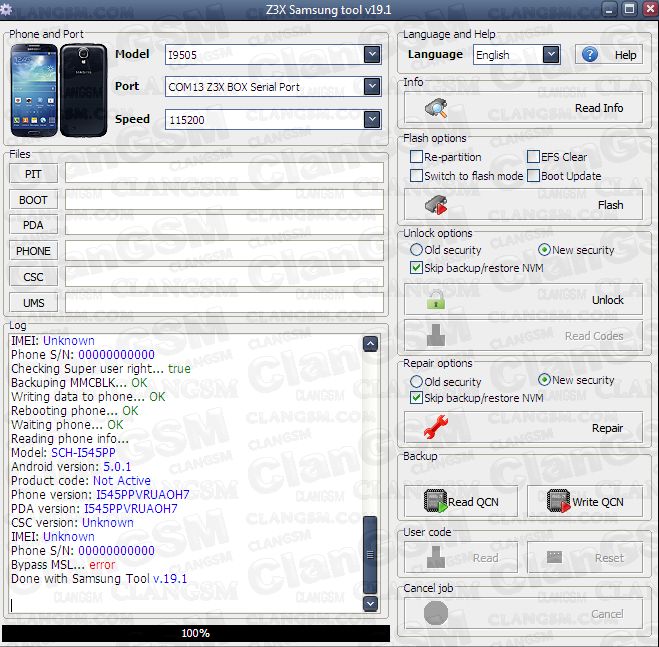Screen dimensions: 659x647
Task: Click the BOOT file button
Action: [33, 200]
